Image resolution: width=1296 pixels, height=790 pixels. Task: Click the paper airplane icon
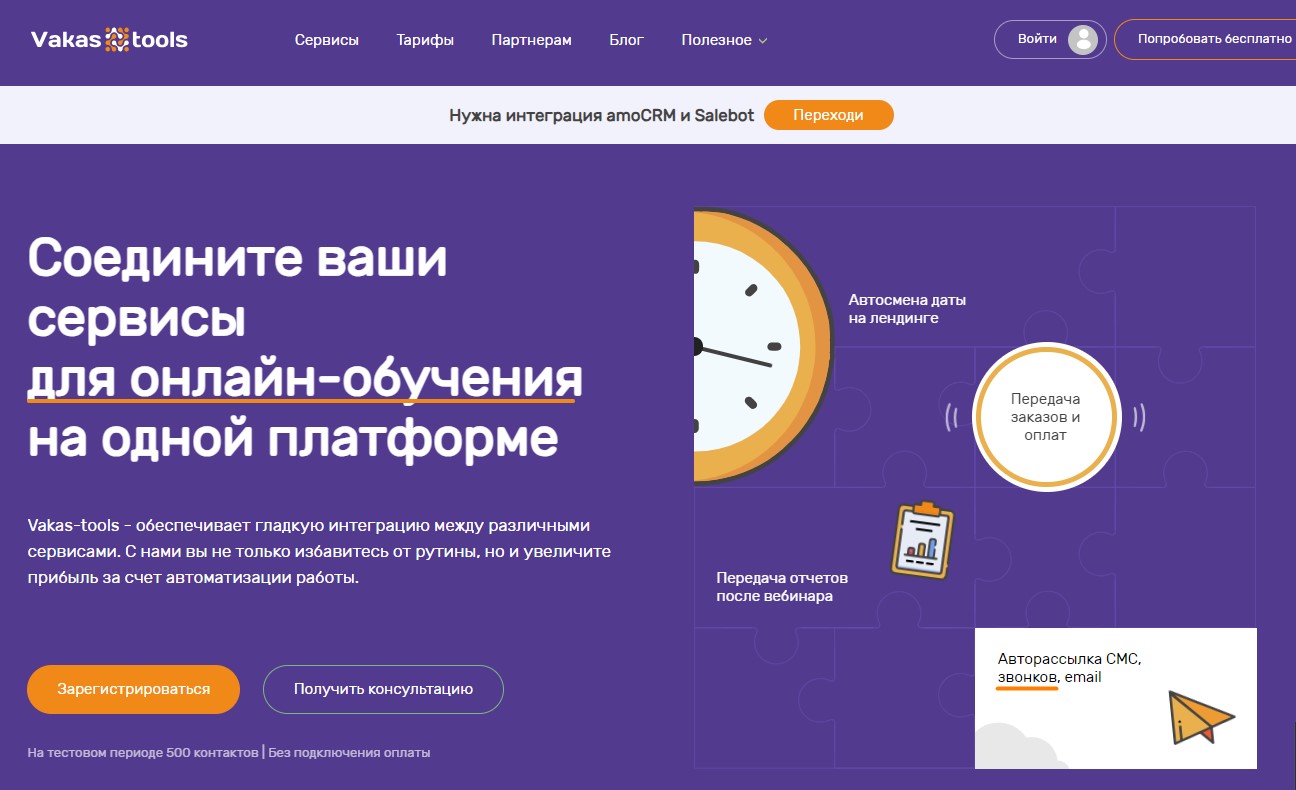coord(1201,717)
